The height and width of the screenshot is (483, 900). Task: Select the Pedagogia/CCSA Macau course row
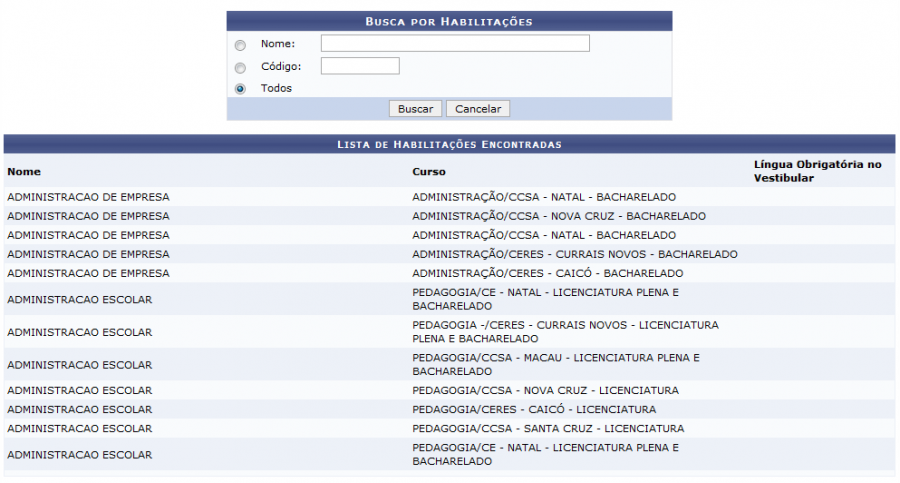(555, 364)
